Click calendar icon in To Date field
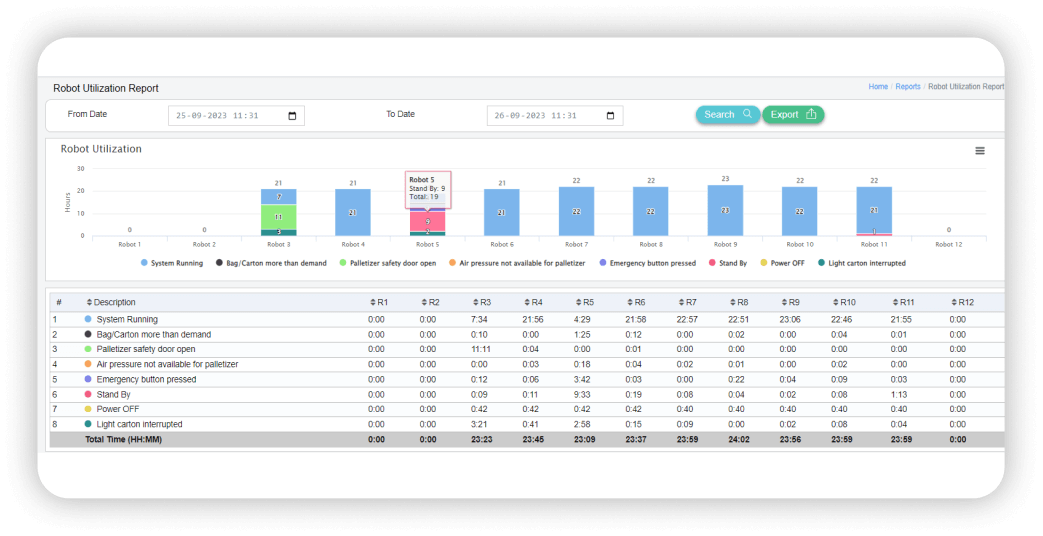Viewport: 1043px width, 536px height. (610, 116)
